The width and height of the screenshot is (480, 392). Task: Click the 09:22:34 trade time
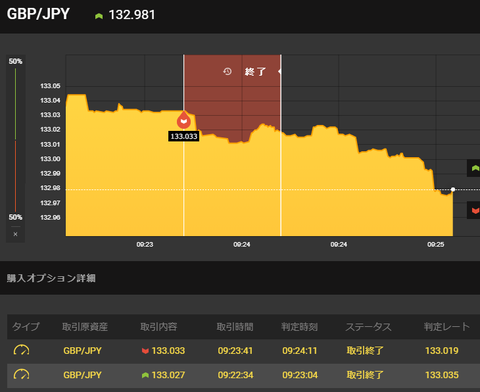[x=235, y=375]
